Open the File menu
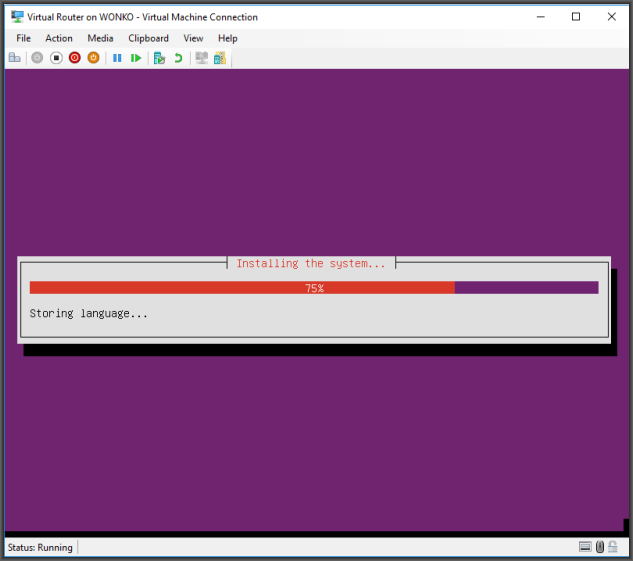The width and height of the screenshot is (633, 561). click(23, 38)
